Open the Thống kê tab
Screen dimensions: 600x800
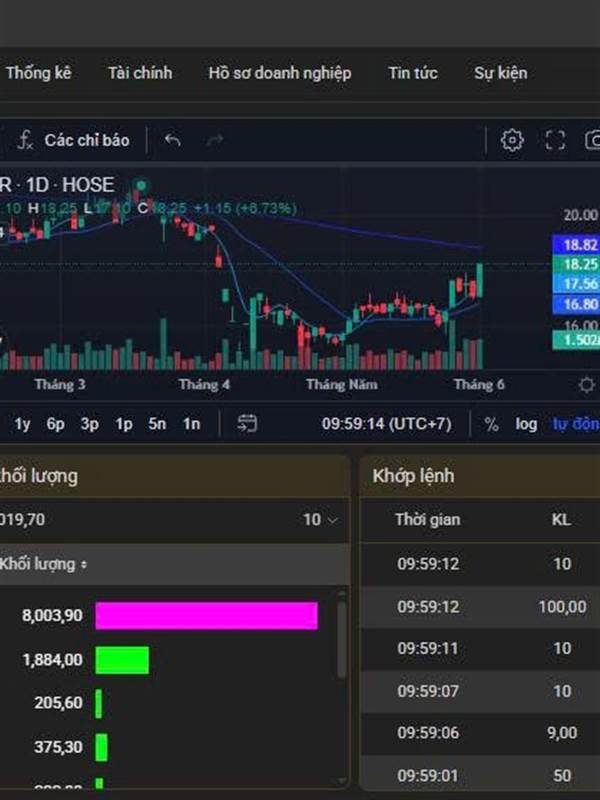coord(38,73)
